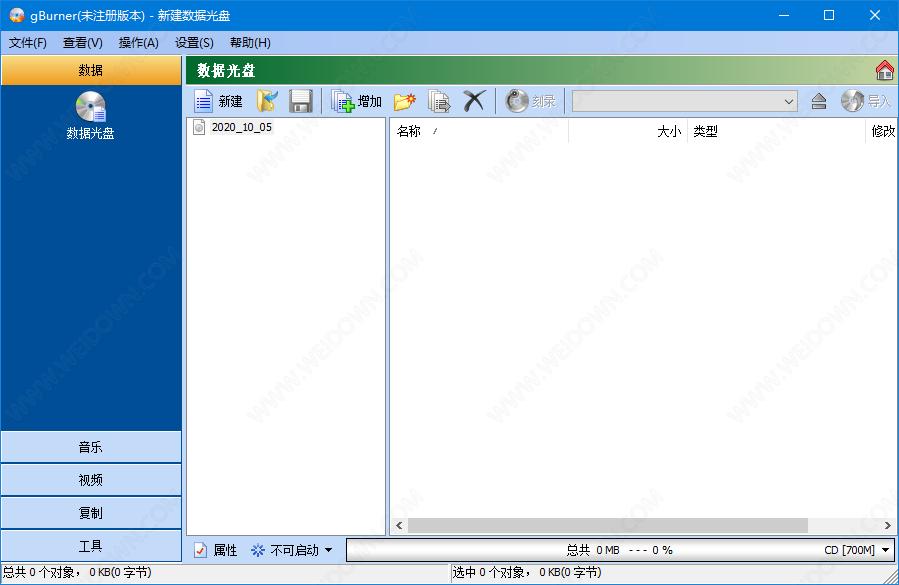This screenshot has width=899, height=585.
Task: Maximize the gBurner window
Action: pos(829,15)
